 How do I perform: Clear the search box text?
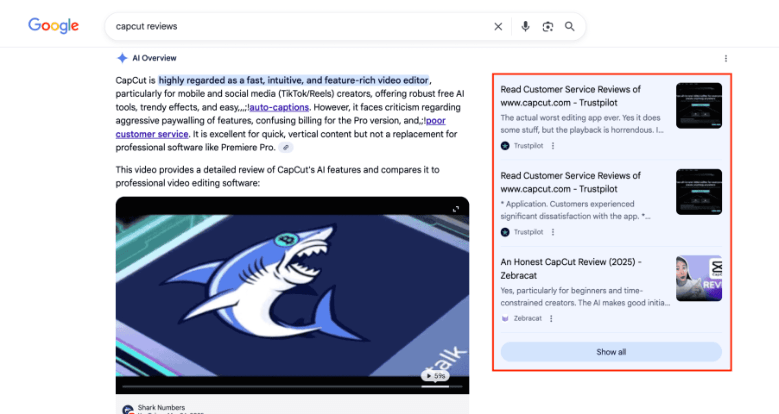click(498, 26)
